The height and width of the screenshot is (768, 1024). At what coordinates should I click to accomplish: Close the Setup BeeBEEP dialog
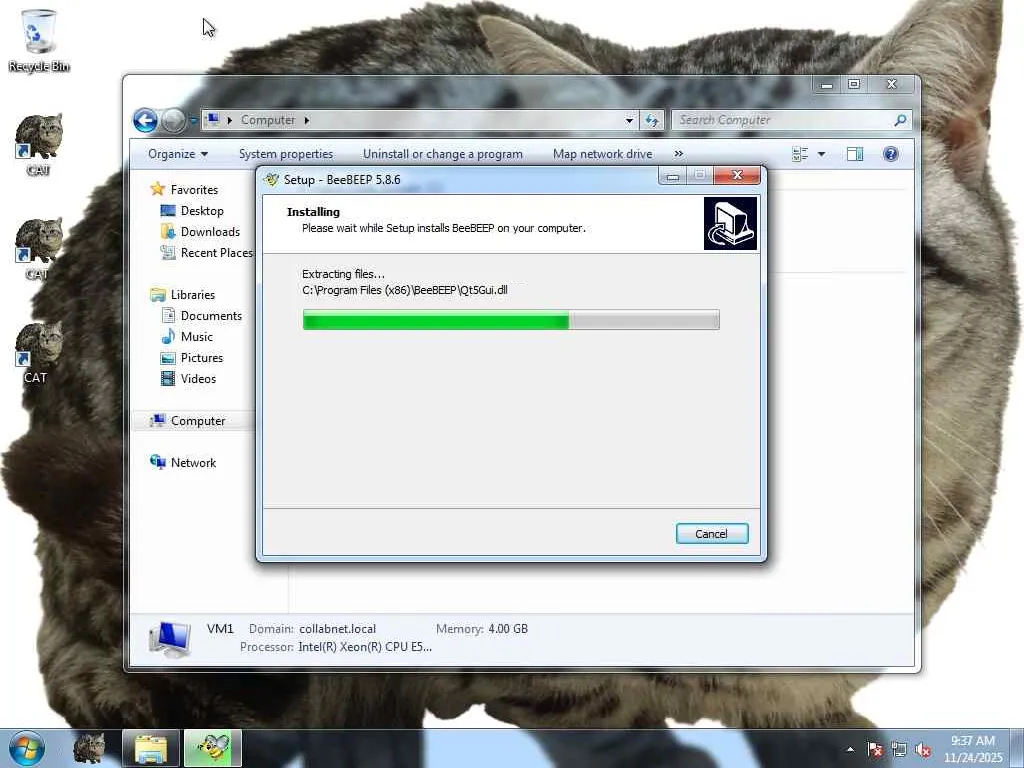pos(737,175)
